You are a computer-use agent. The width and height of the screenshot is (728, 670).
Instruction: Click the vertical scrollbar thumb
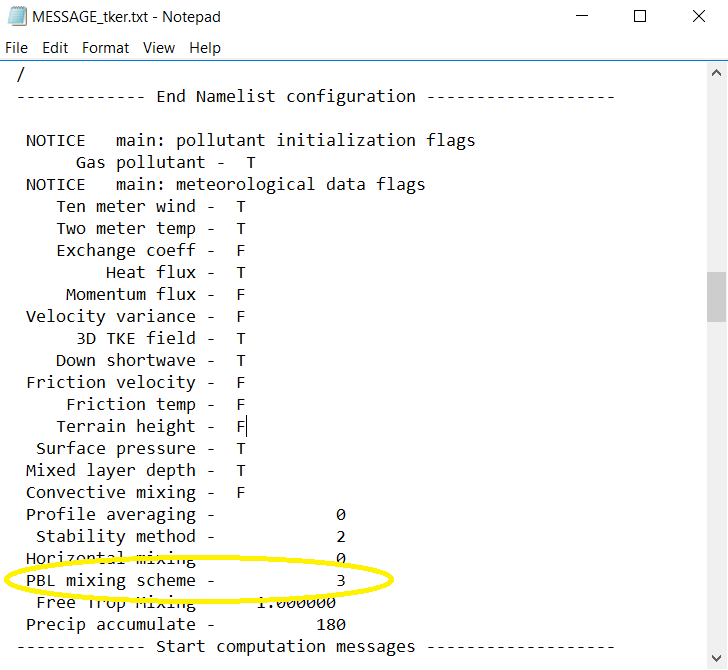[x=717, y=296]
